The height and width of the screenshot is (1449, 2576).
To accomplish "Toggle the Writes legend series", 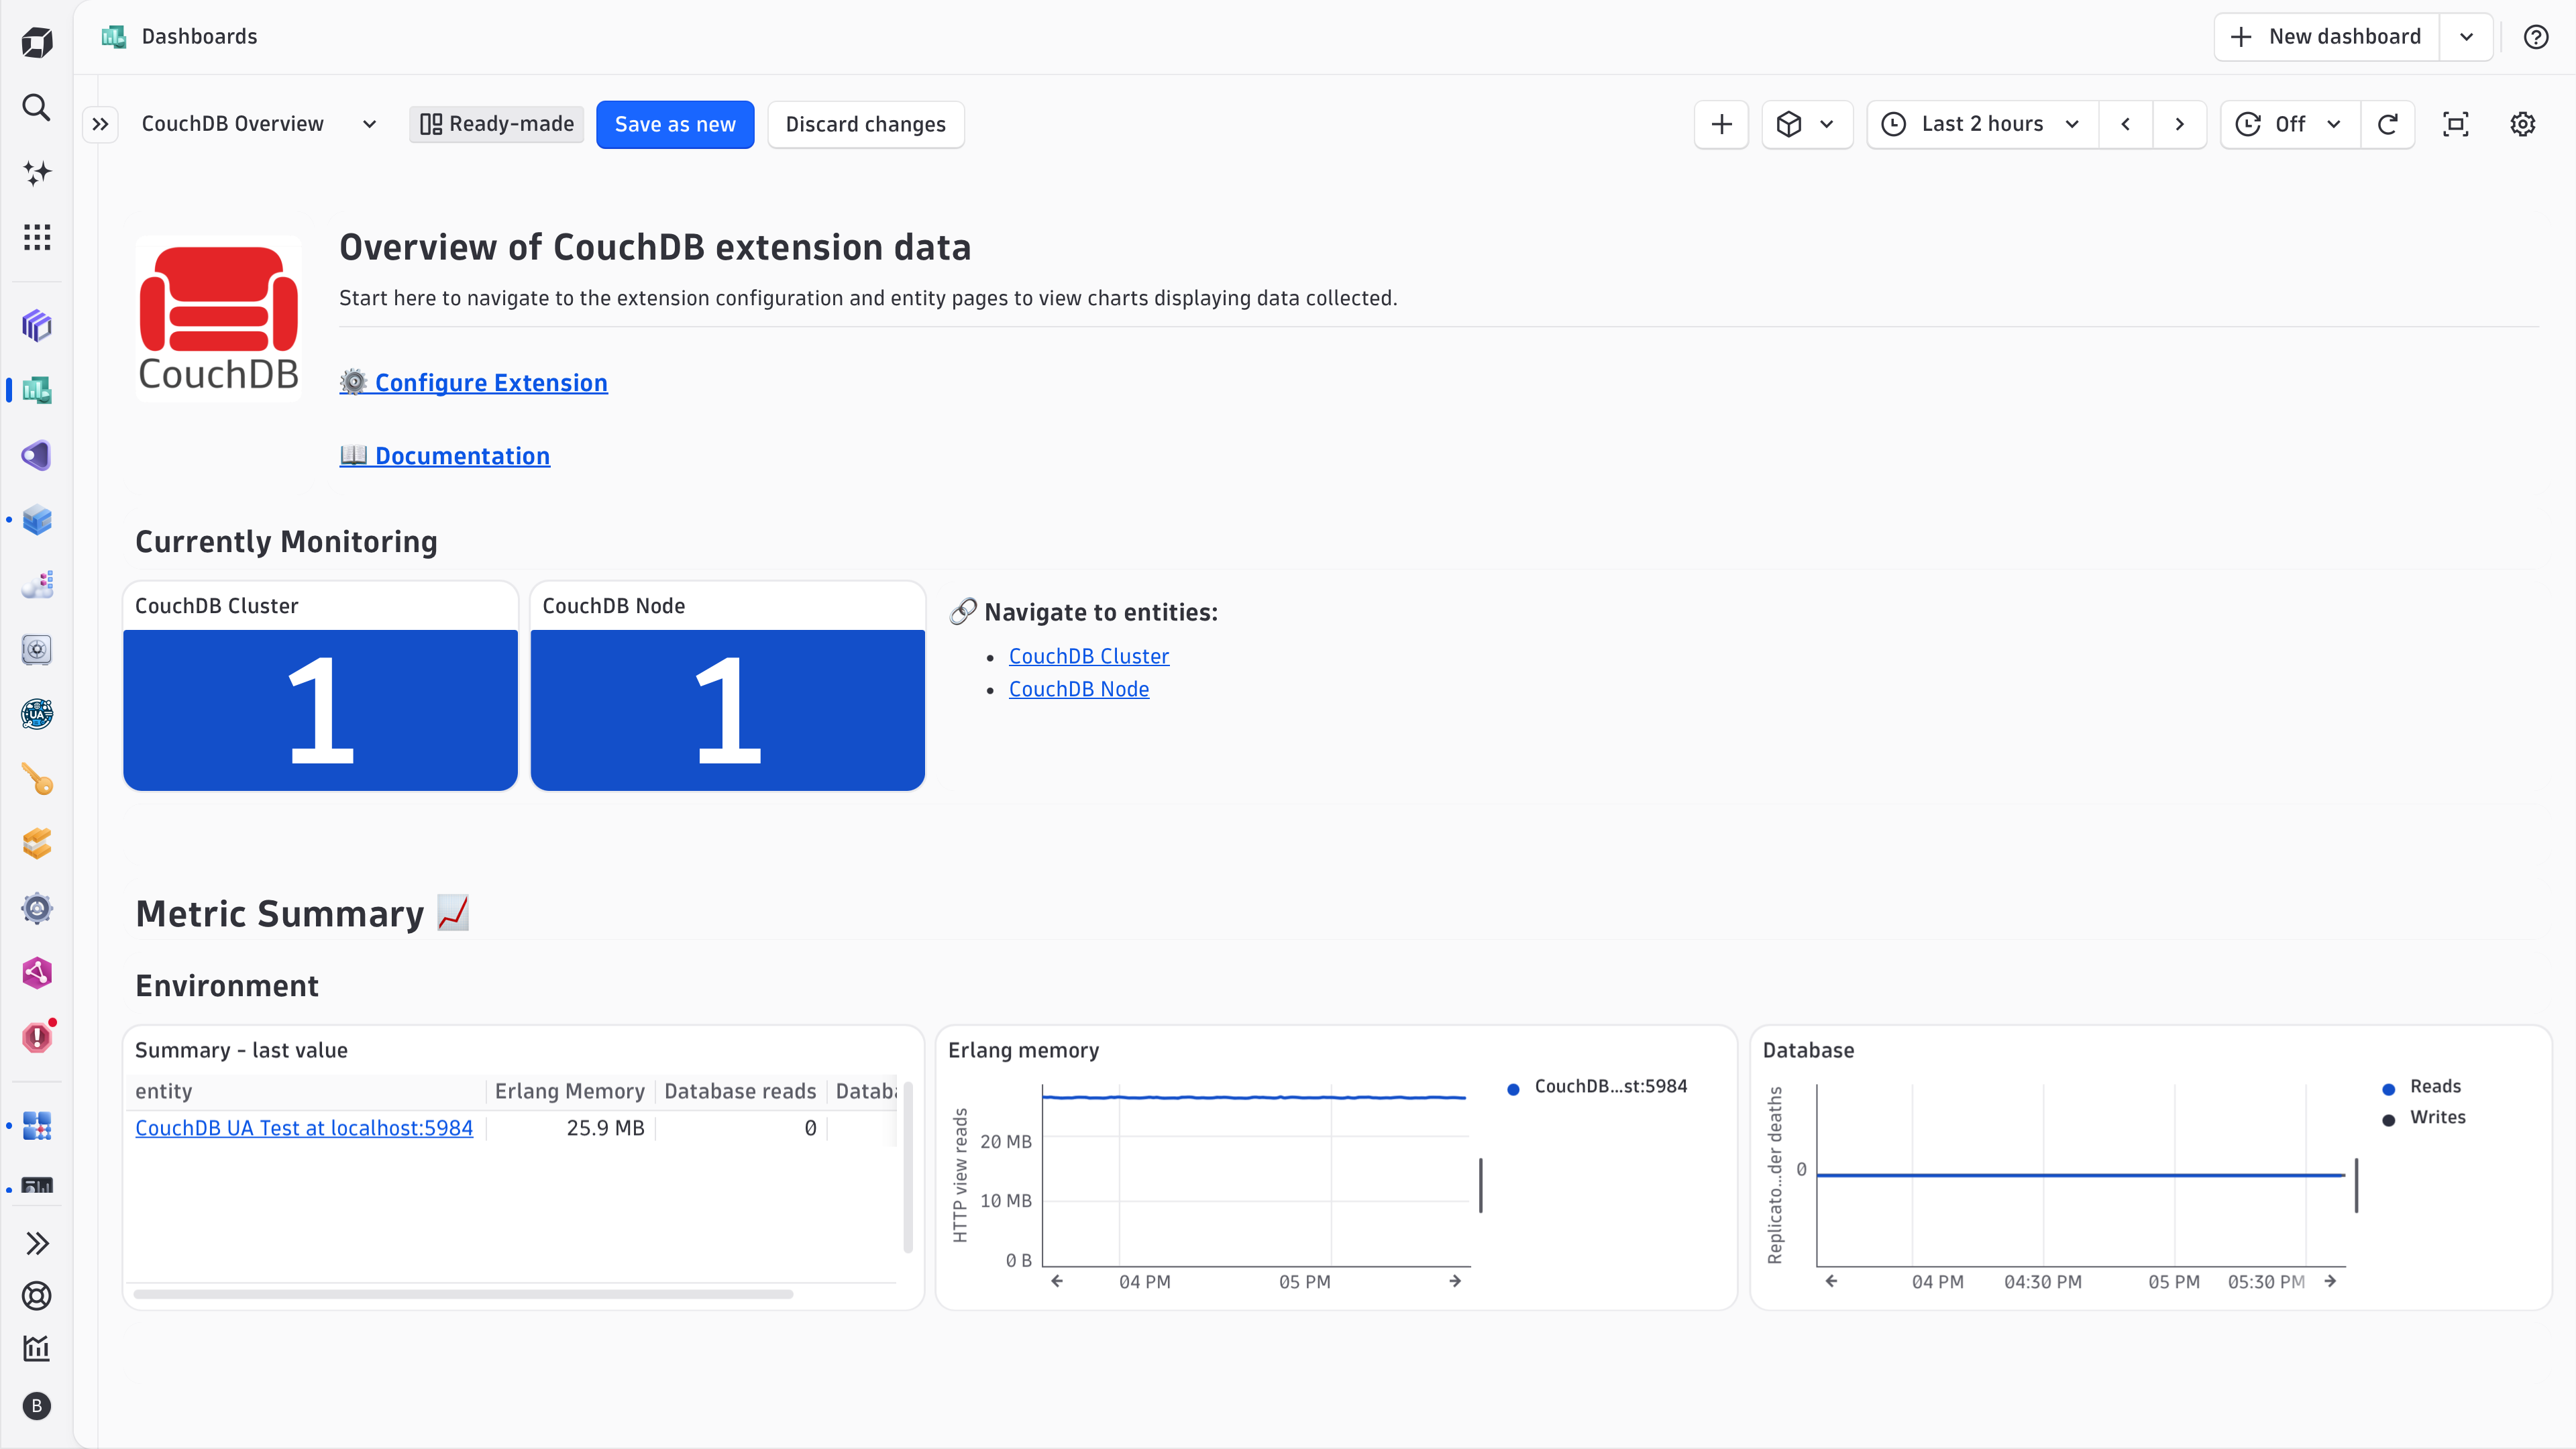I will point(2425,1118).
